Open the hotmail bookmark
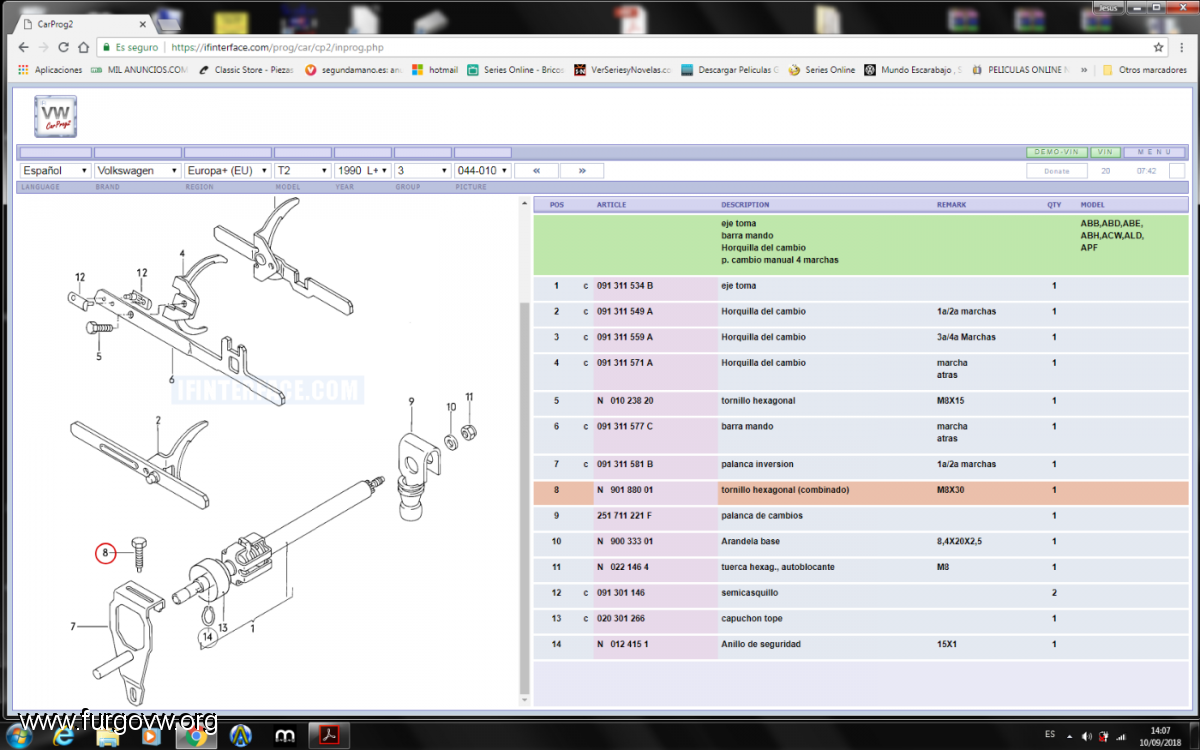Screen dimensions: 1200x750 click(435, 70)
